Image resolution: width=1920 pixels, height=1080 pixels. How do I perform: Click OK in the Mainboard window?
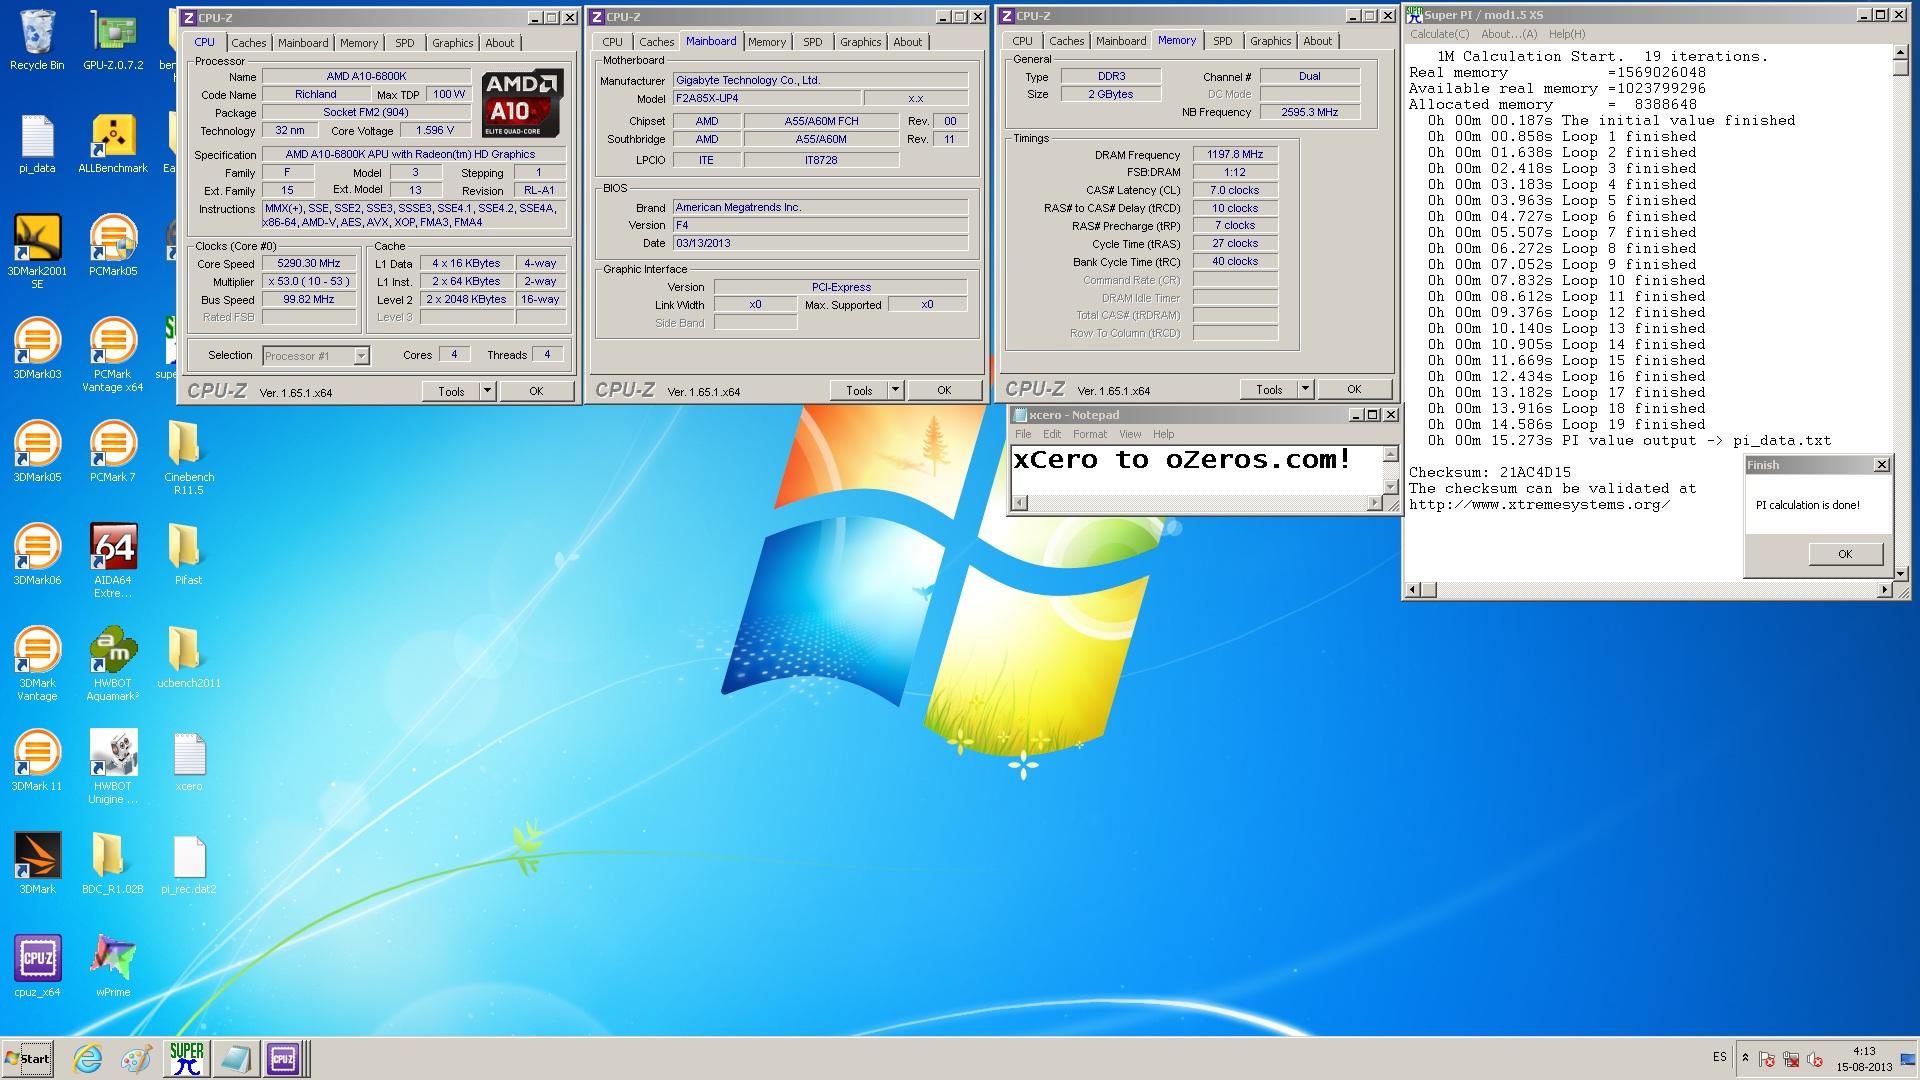(944, 390)
